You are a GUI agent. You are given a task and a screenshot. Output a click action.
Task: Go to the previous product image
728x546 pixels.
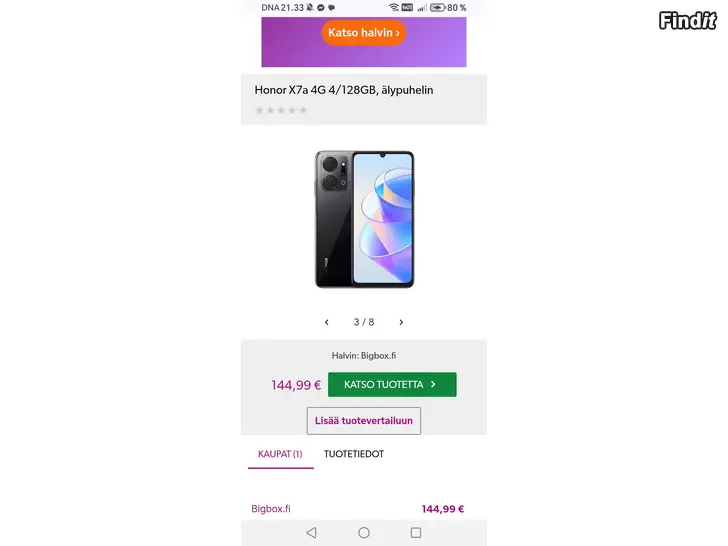(x=327, y=322)
